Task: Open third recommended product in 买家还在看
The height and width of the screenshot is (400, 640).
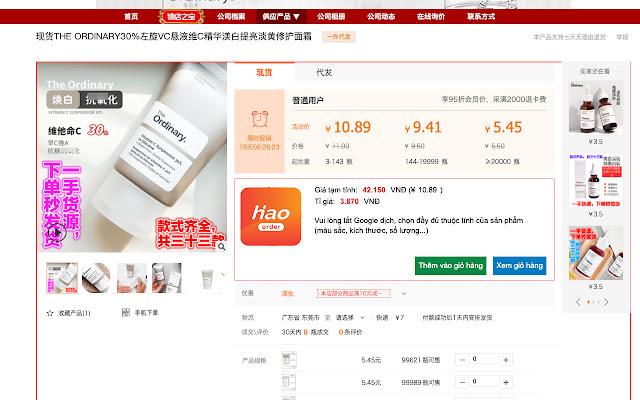Action: click(596, 253)
